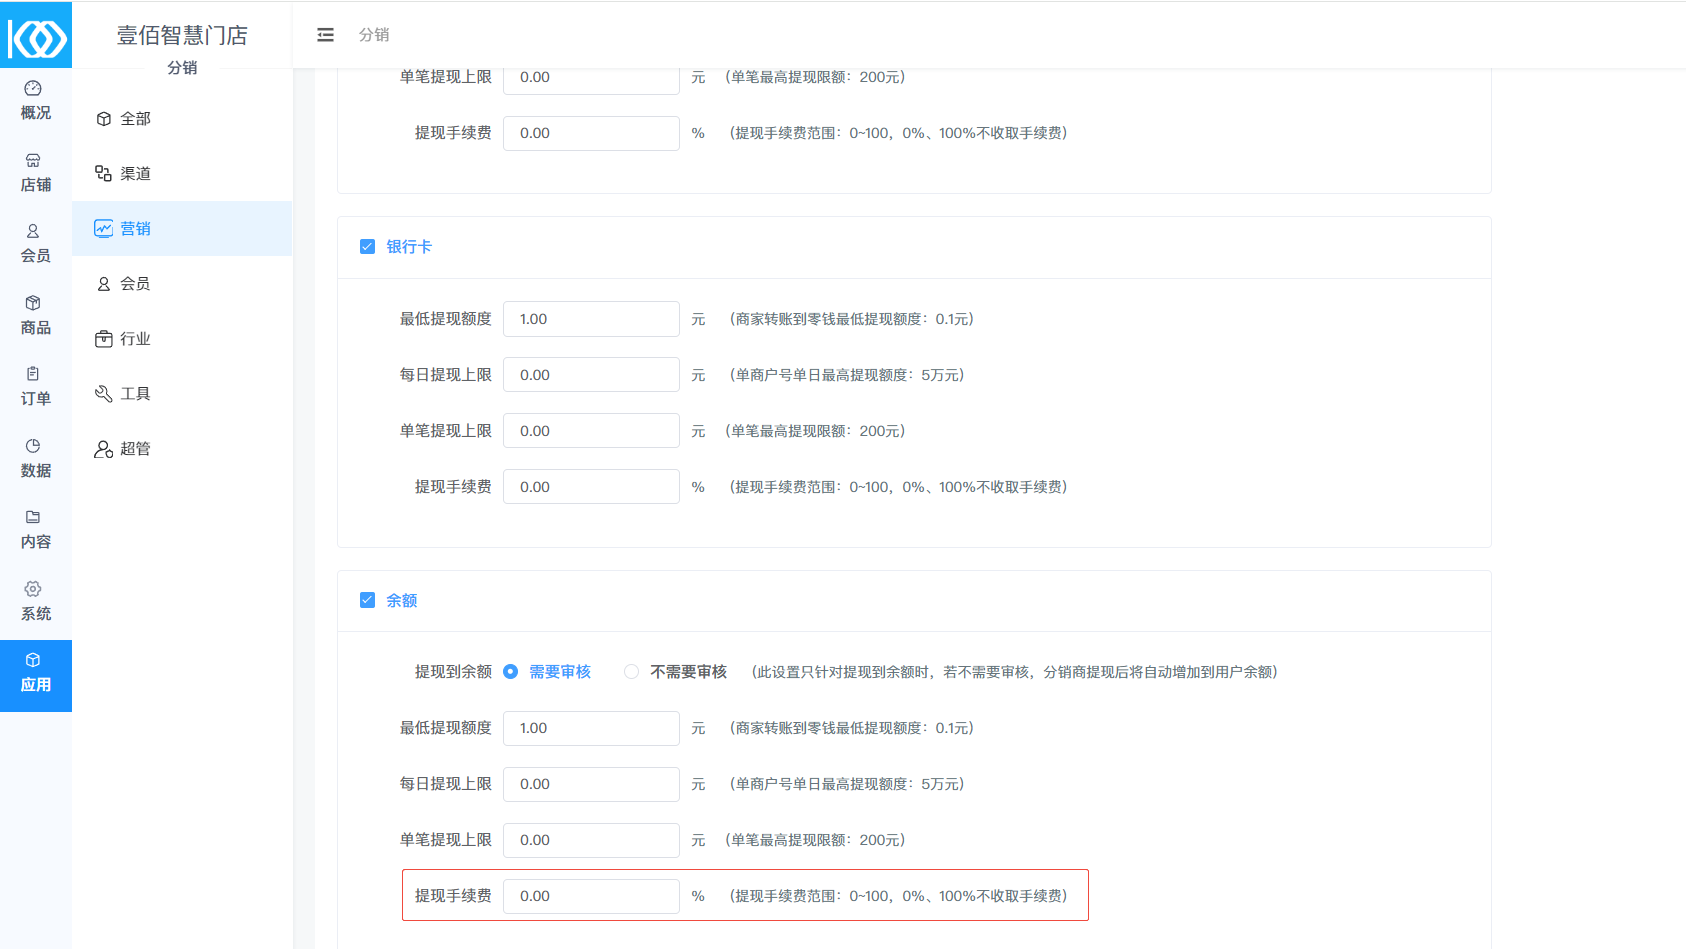
Task: Select the 不需要审核 radio option
Action: click(x=631, y=672)
